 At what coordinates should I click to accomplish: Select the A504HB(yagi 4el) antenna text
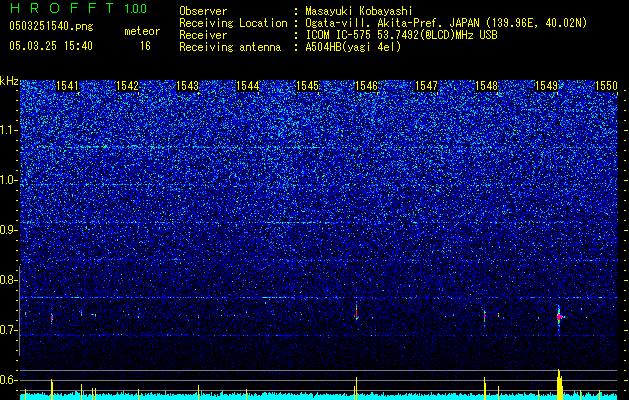tap(353, 47)
